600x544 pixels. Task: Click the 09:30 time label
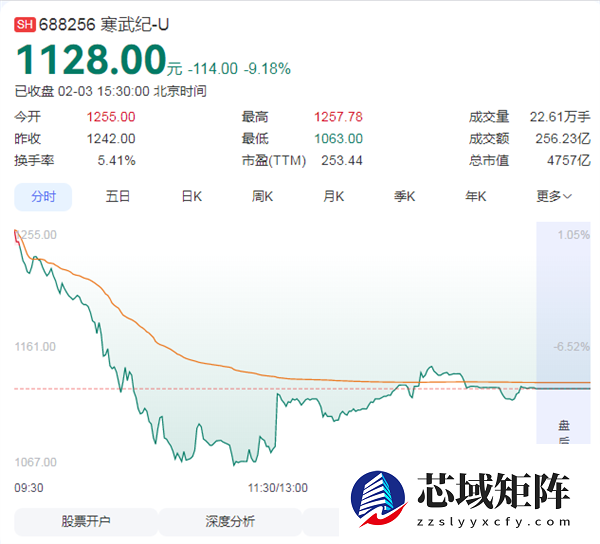(x=29, y=488)
